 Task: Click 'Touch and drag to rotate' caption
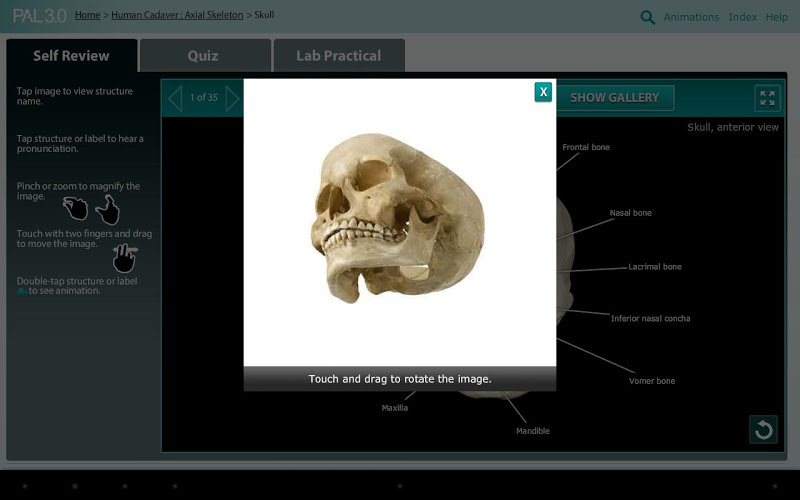(400, 379)
